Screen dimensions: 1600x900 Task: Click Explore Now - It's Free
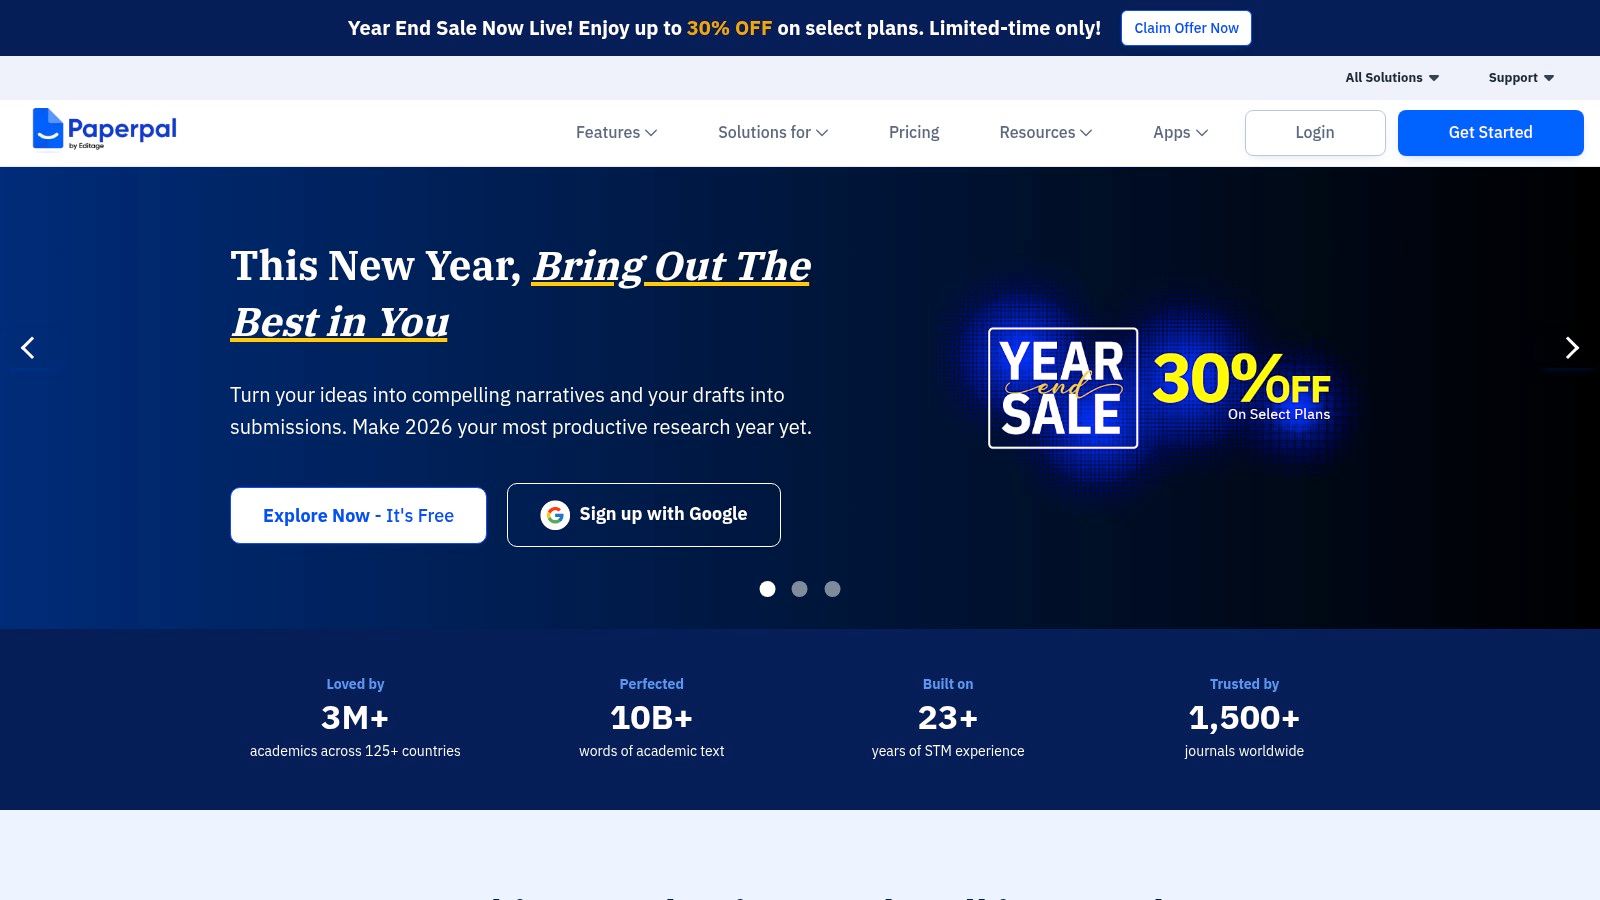tap(358, 516)
